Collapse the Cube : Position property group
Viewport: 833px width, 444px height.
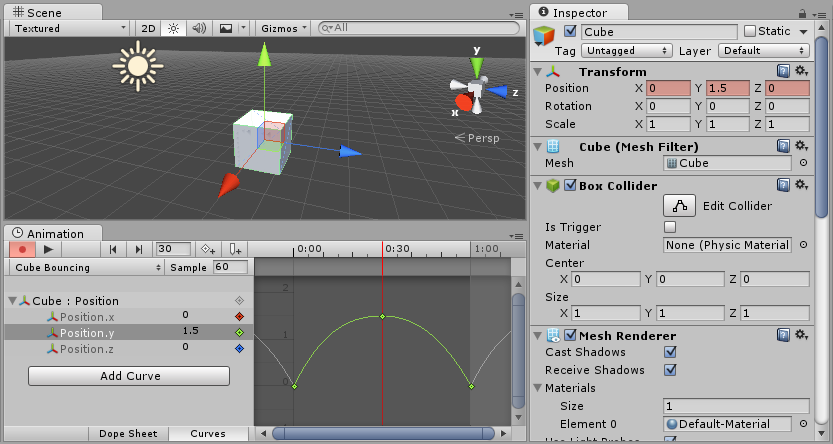click(x=13, y=301)
